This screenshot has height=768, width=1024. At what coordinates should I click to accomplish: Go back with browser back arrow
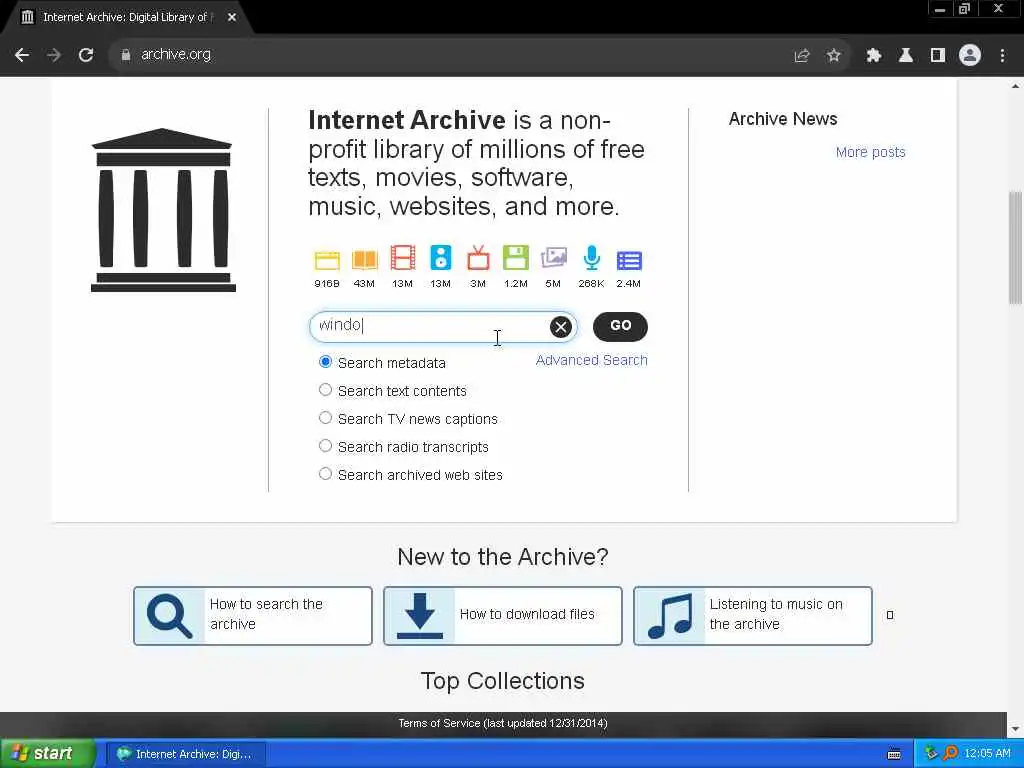(x=22, y=55)
